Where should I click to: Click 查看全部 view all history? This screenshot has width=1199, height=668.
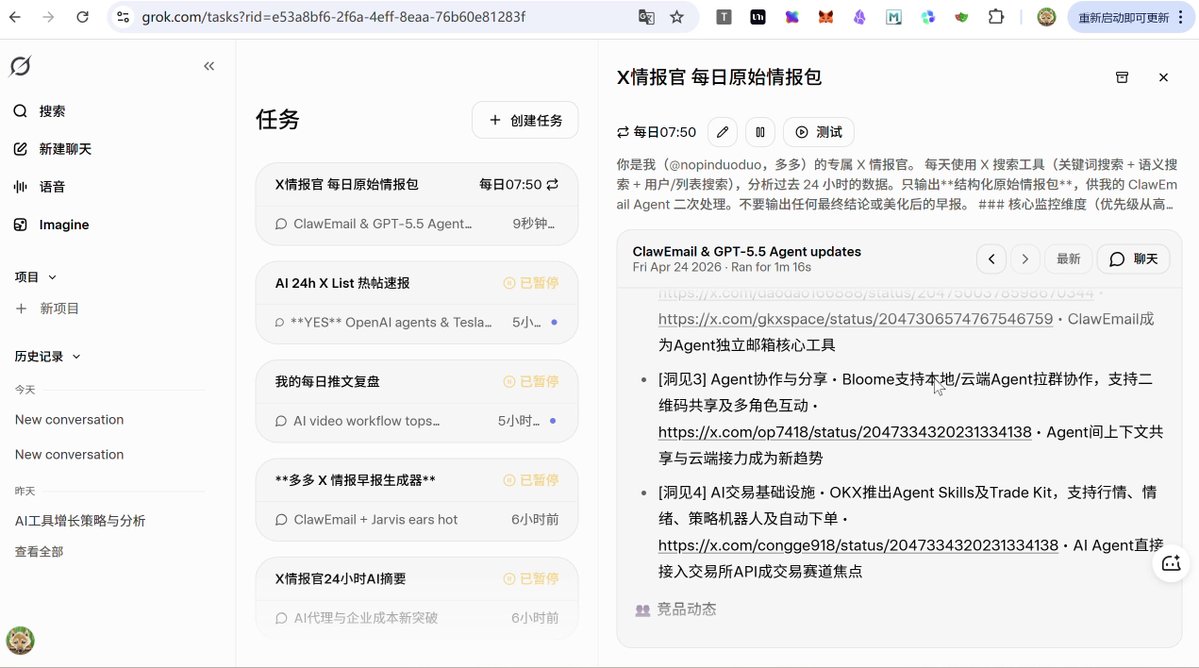(x=39, y=552)
